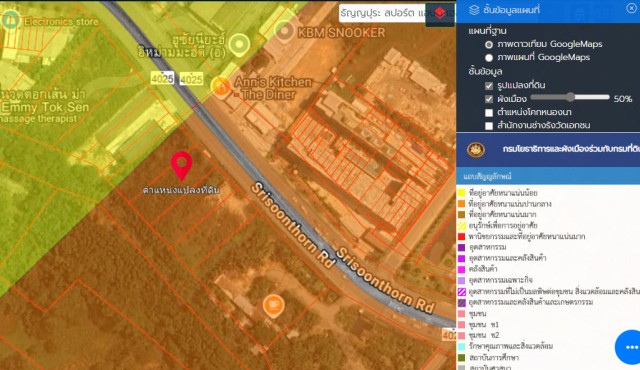This screenshot has height=370, width=640.
Task: Select Ann's Kitchen restaurant marker
Action: click(x=221, y=86)
